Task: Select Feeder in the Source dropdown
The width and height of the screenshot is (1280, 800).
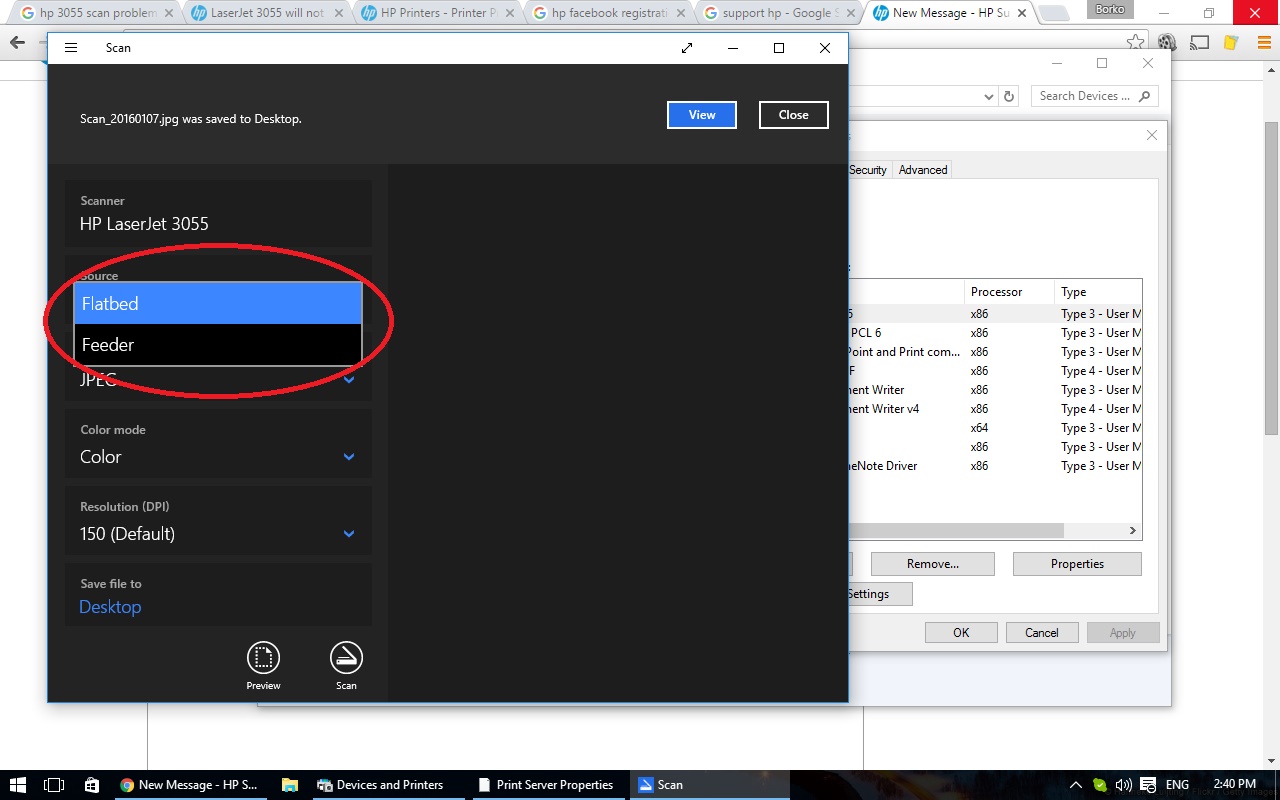Action: click(x=218, y=344)
